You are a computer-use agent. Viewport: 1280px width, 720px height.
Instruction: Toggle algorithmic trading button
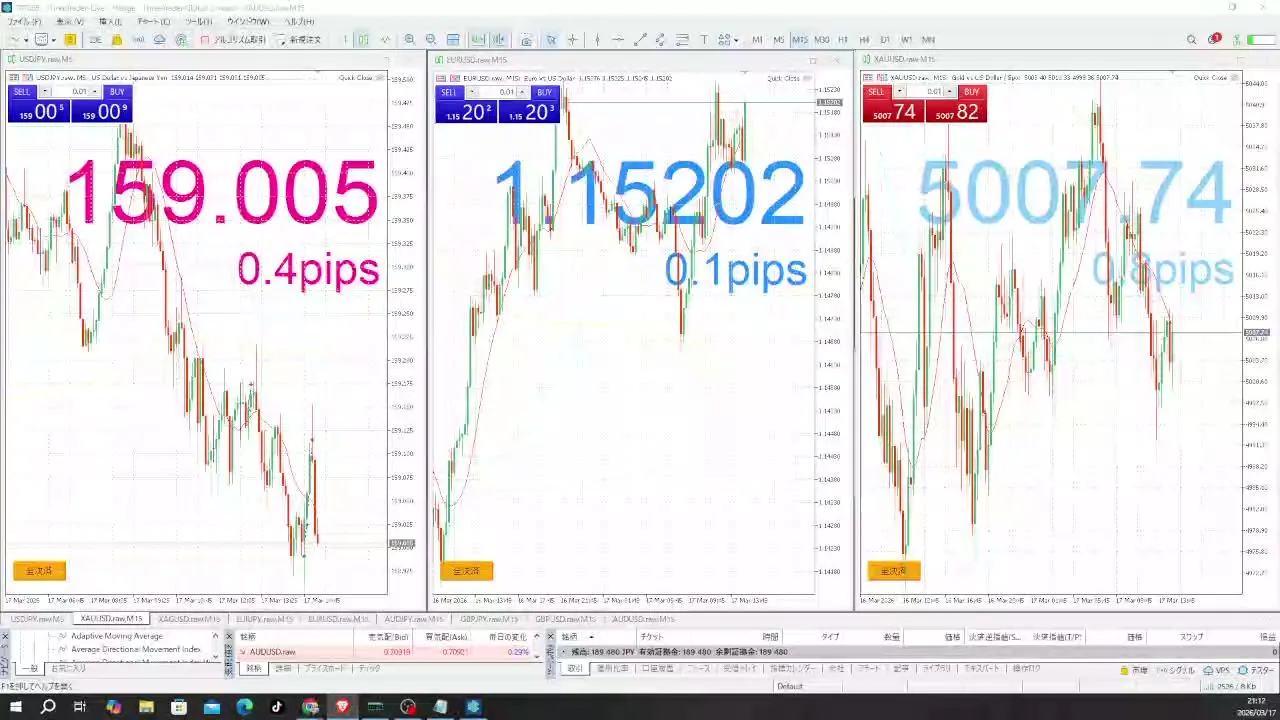pos(233,40)
